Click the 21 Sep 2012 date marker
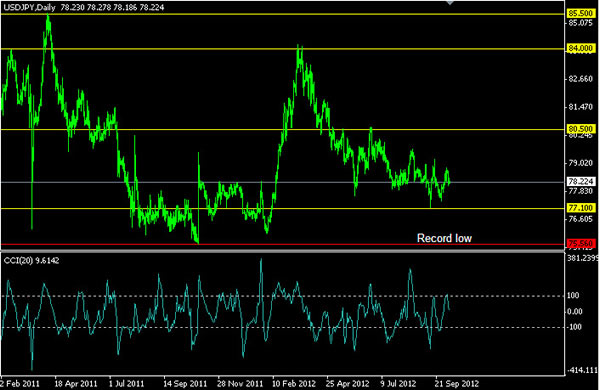 click(457, 383)
